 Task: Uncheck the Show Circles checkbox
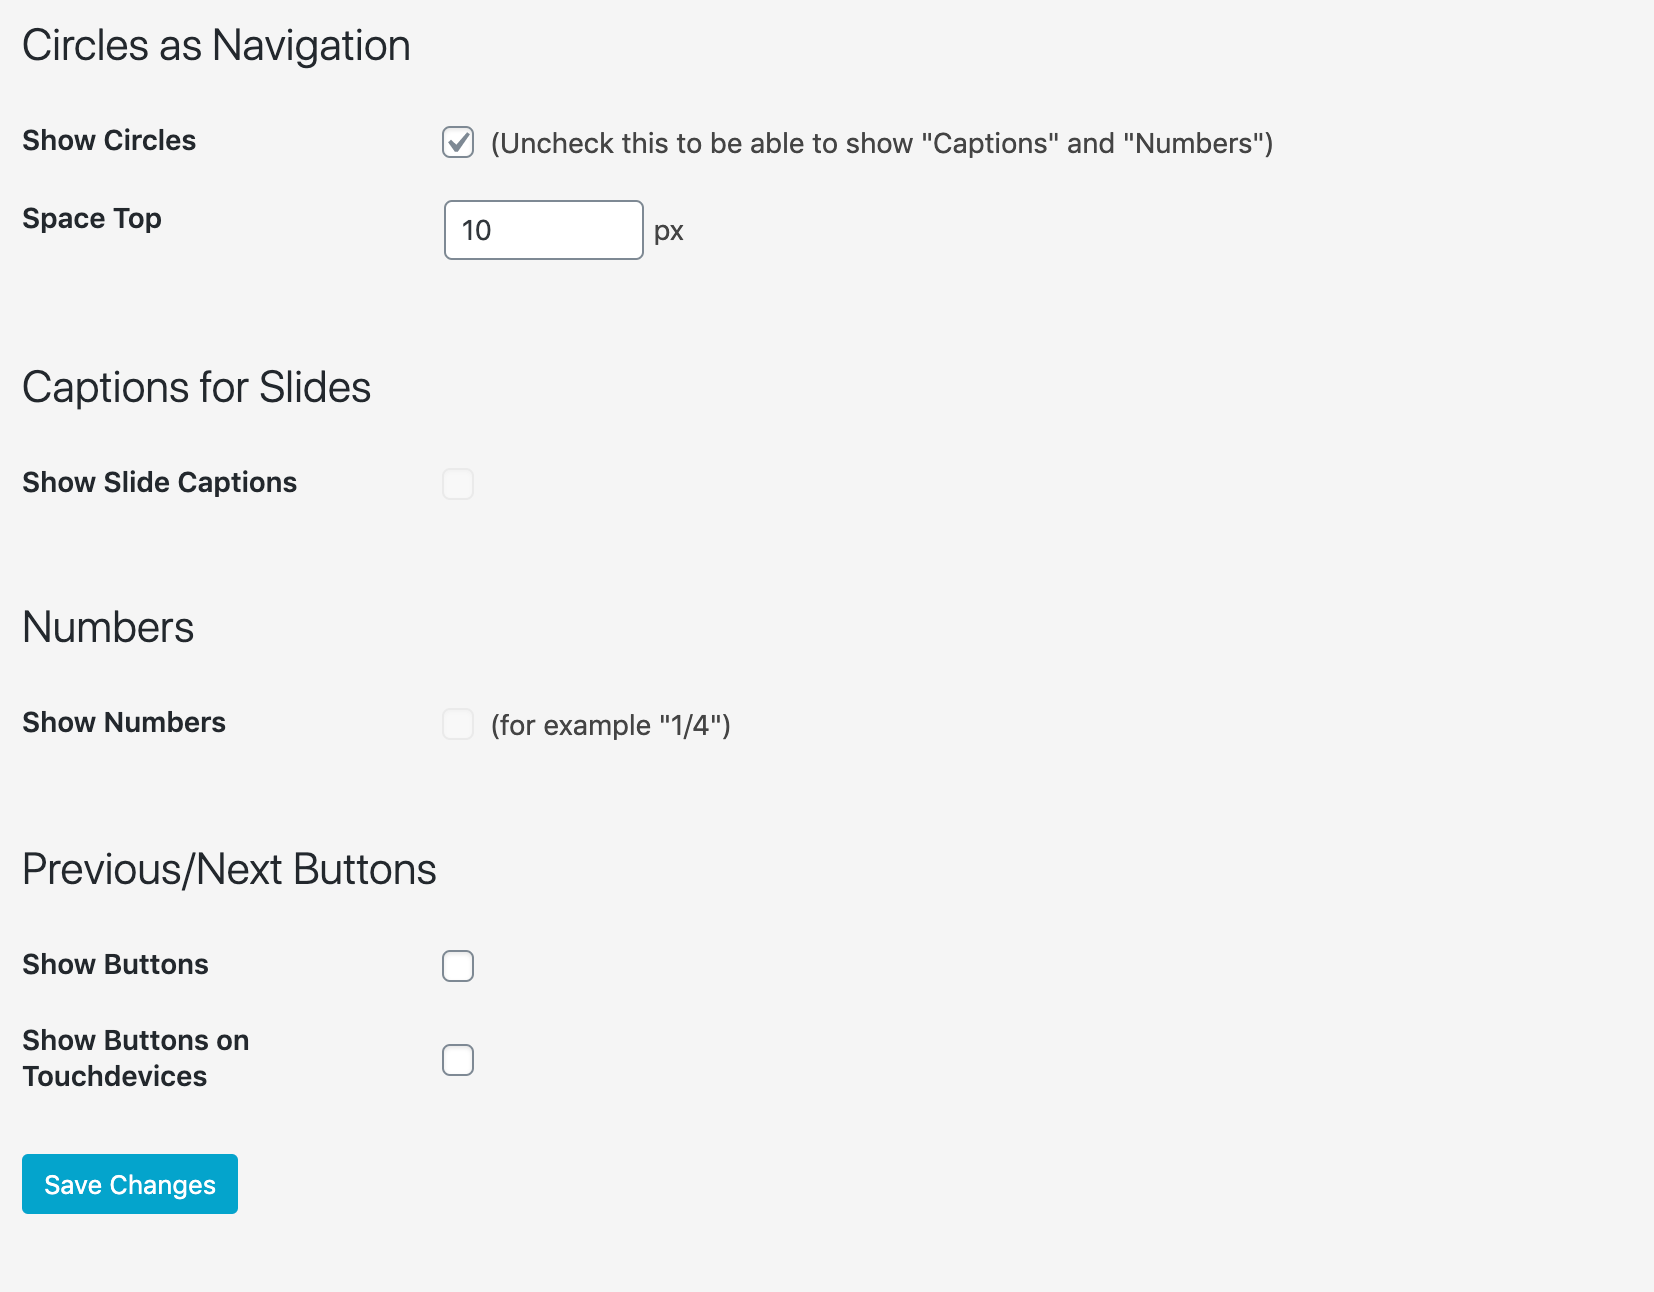(x=458, y=143)
